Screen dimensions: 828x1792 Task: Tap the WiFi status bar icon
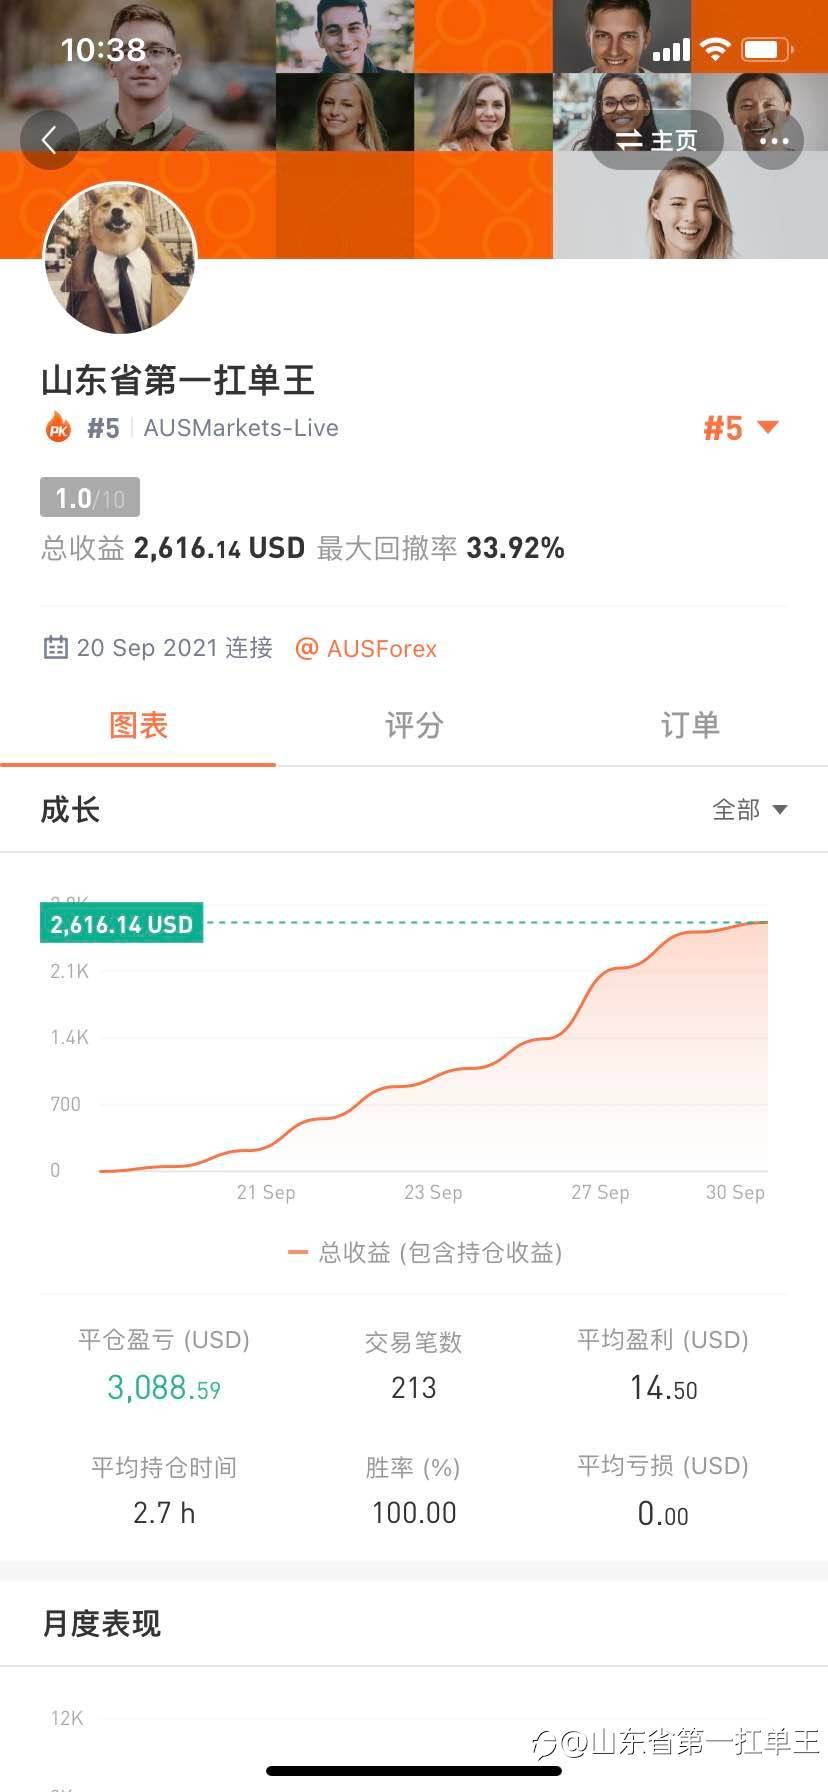pos(715,49)
